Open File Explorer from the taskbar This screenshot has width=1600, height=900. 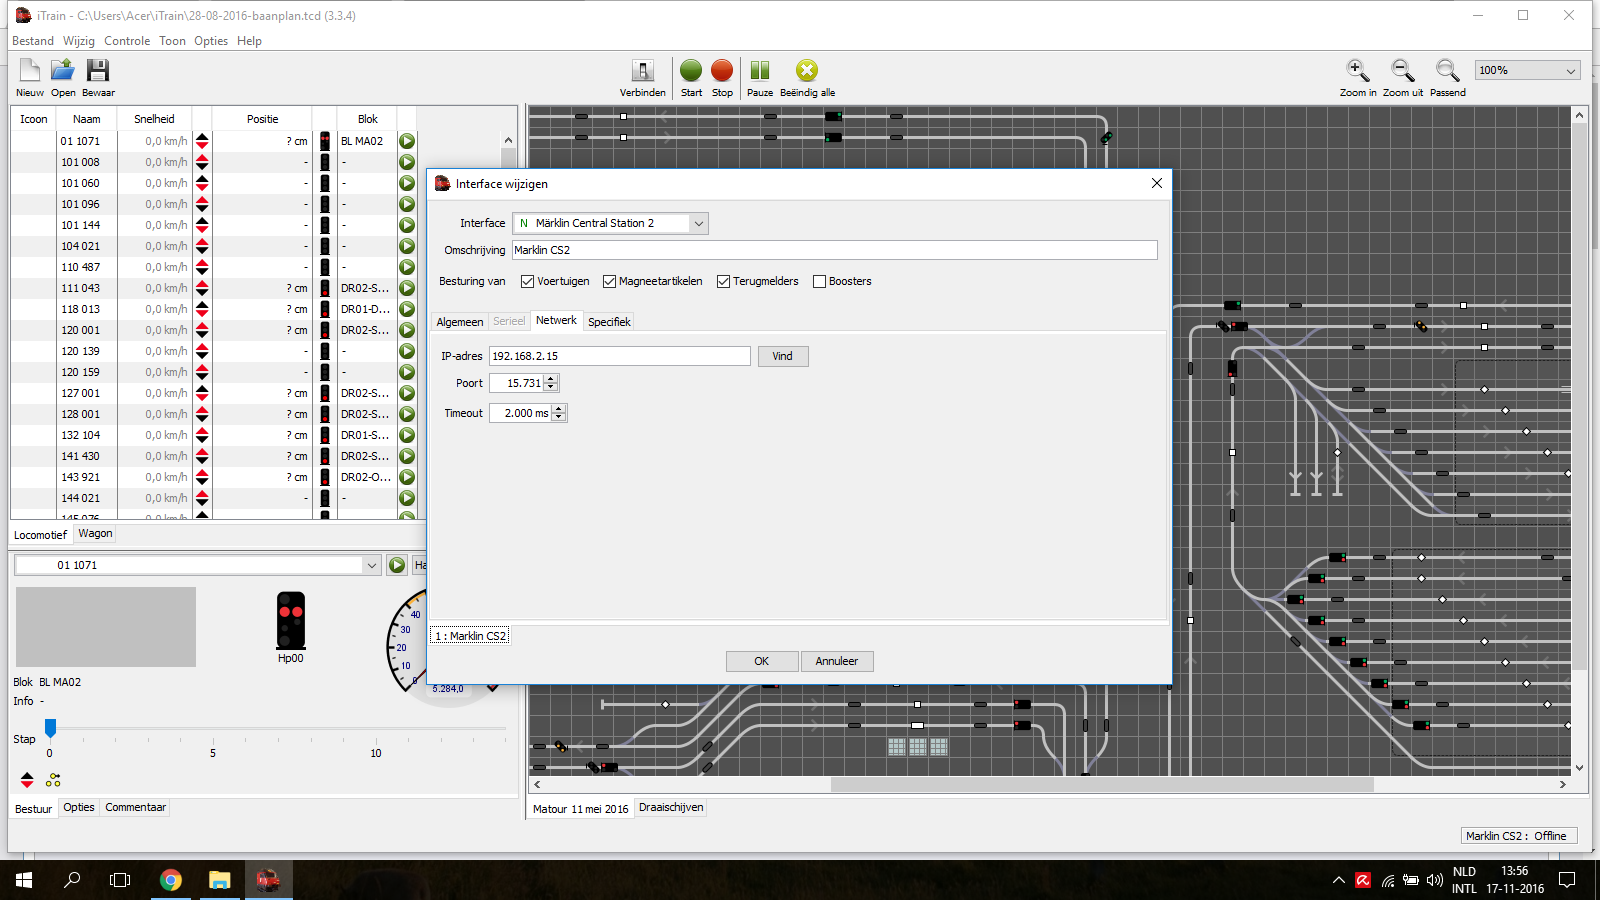tap(219, 880)
